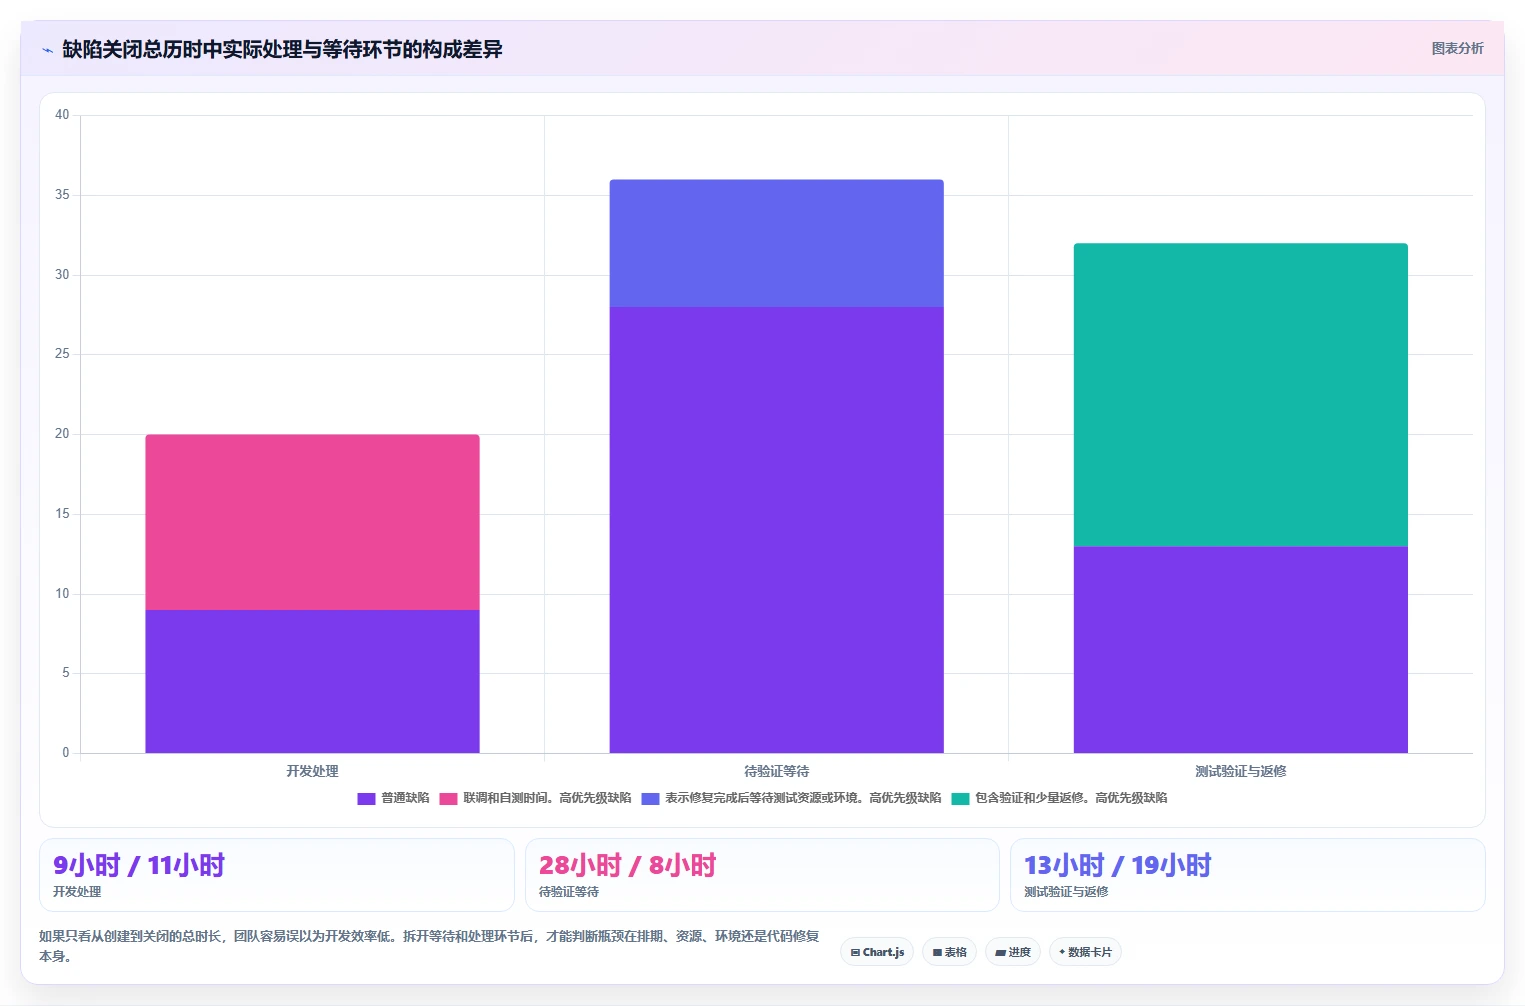Click the Chart.js tag pill
This screenshot has height=1006, width=1525.
[x=877, y=952]
